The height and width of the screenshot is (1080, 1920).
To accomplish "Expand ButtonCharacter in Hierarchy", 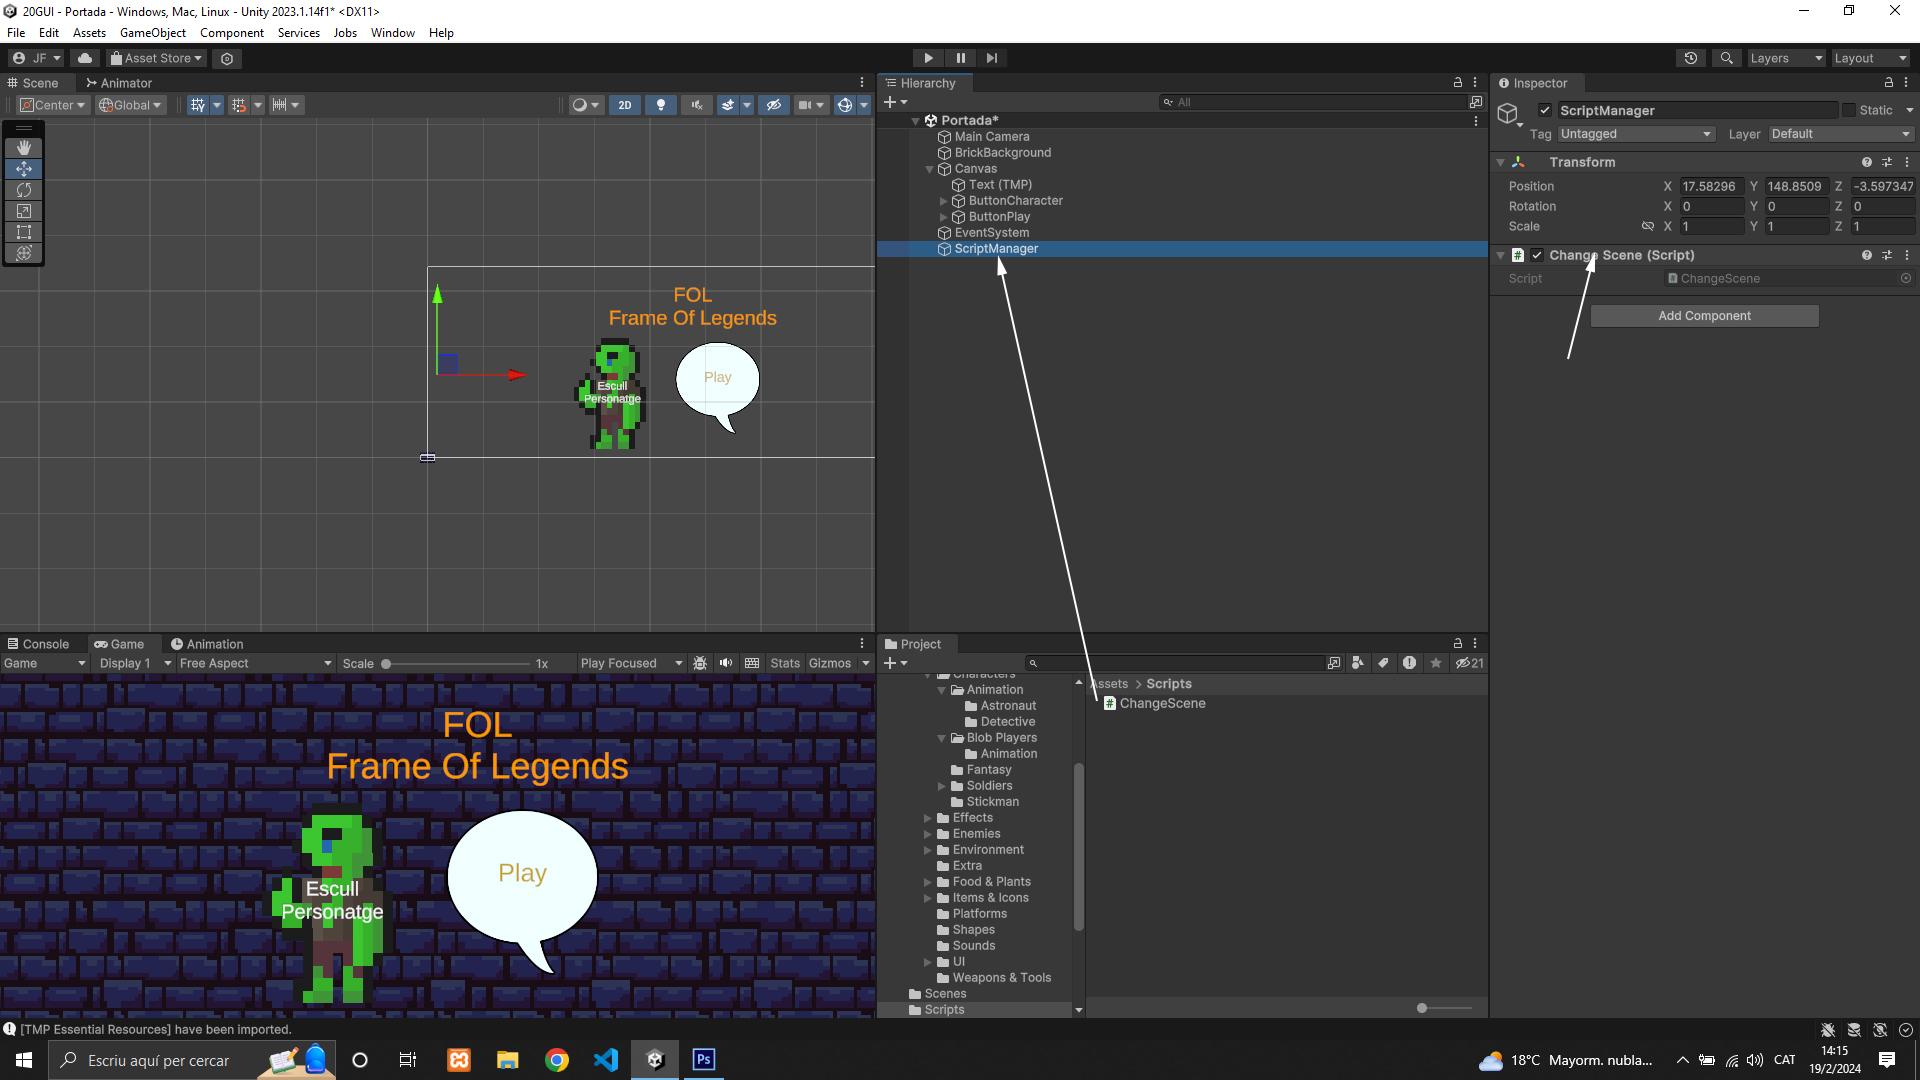I will click(x=943, y=201).
